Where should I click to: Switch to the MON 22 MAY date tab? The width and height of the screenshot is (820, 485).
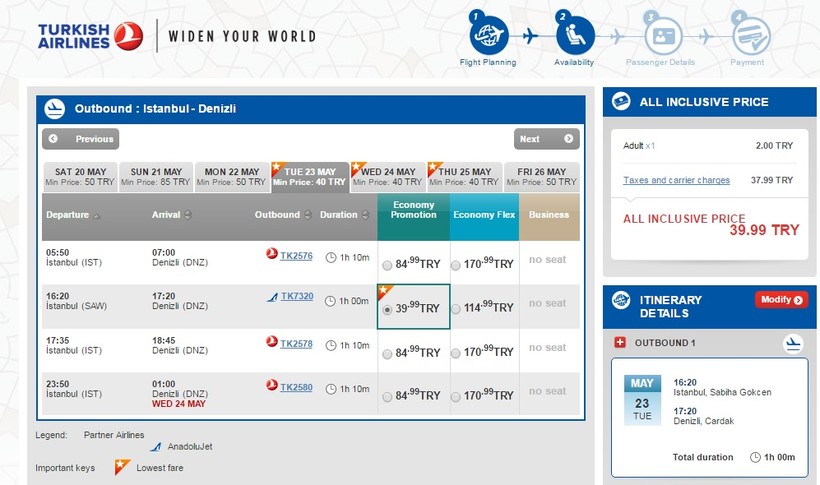[x=232, y=177]
